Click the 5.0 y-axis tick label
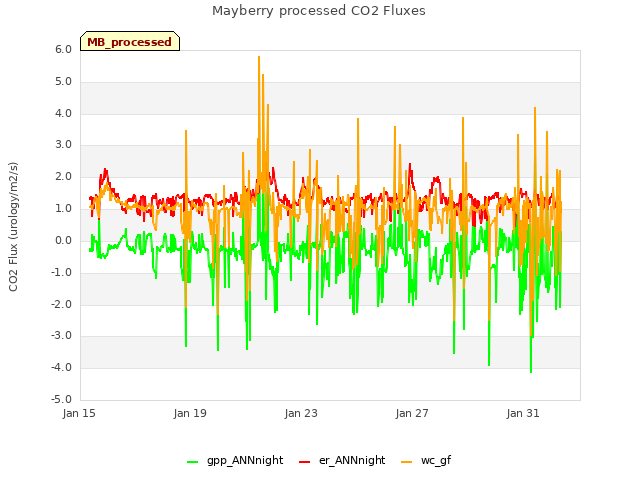Viewport: 640px width, 480px height. pyautogui.click(x=64, y=82)
